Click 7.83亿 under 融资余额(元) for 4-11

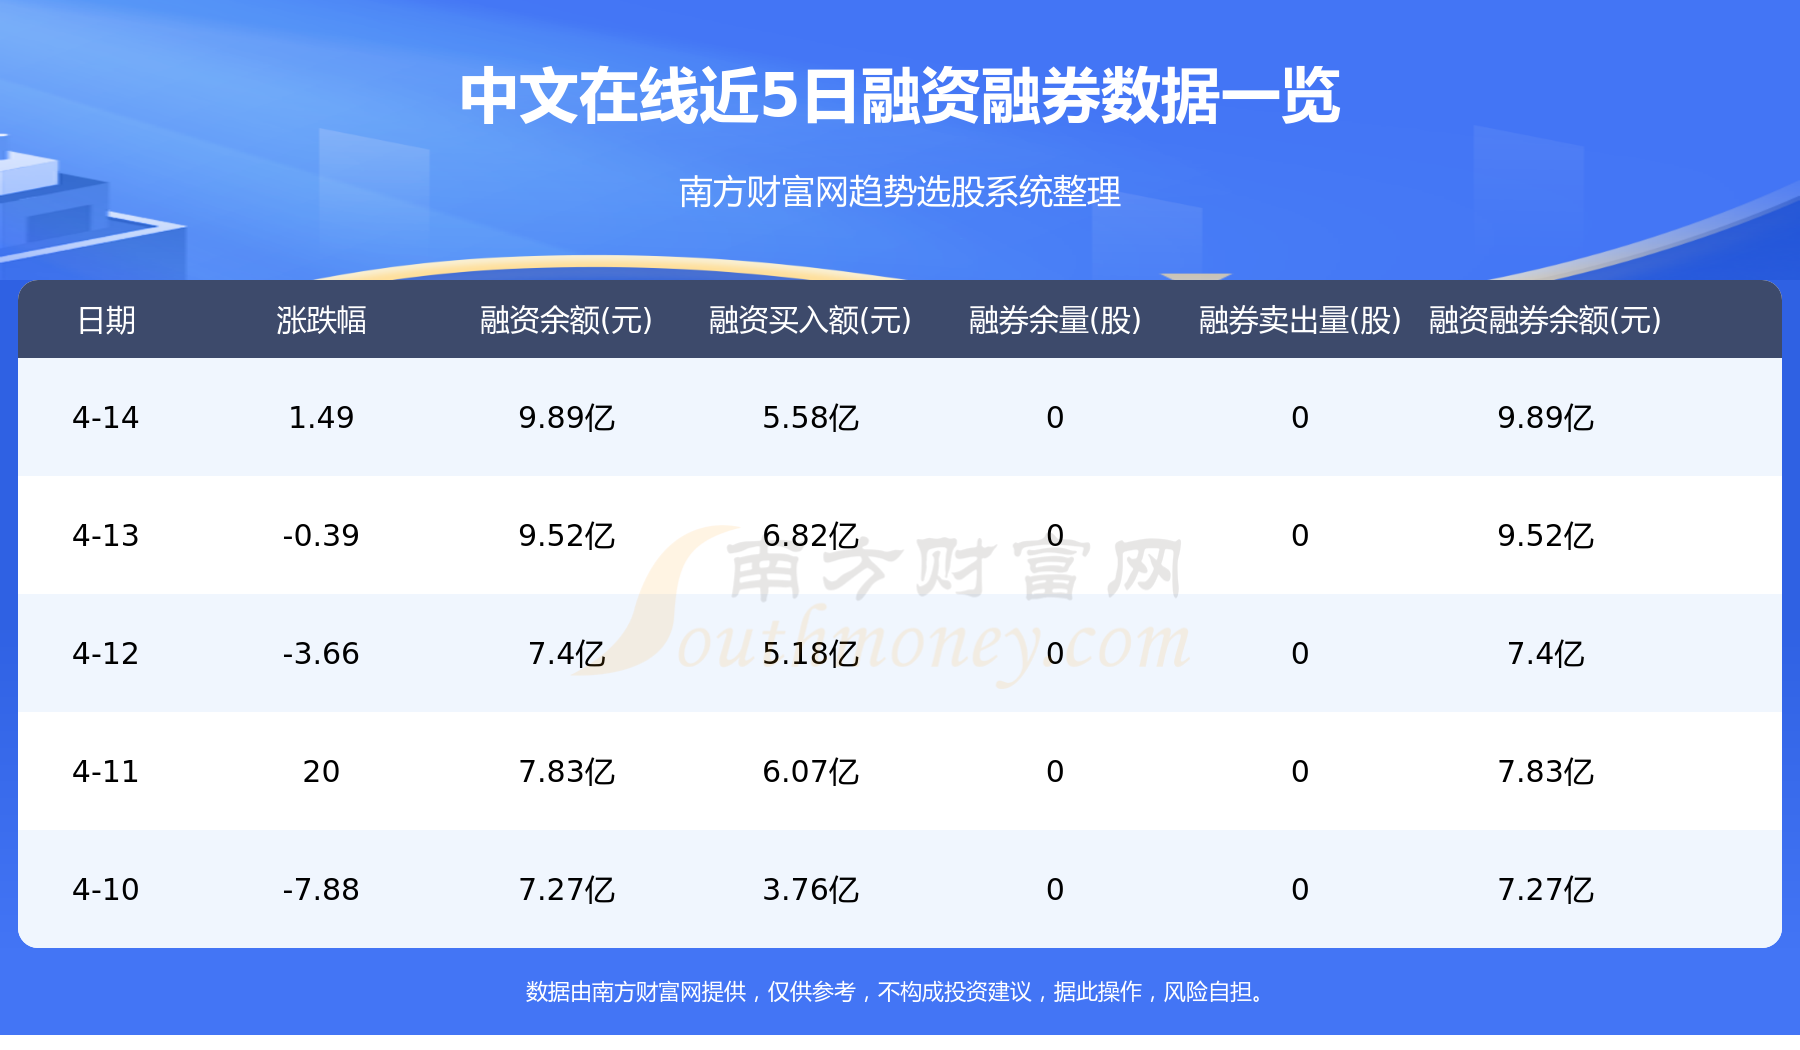pyautogui.click(x=566, y=772)
